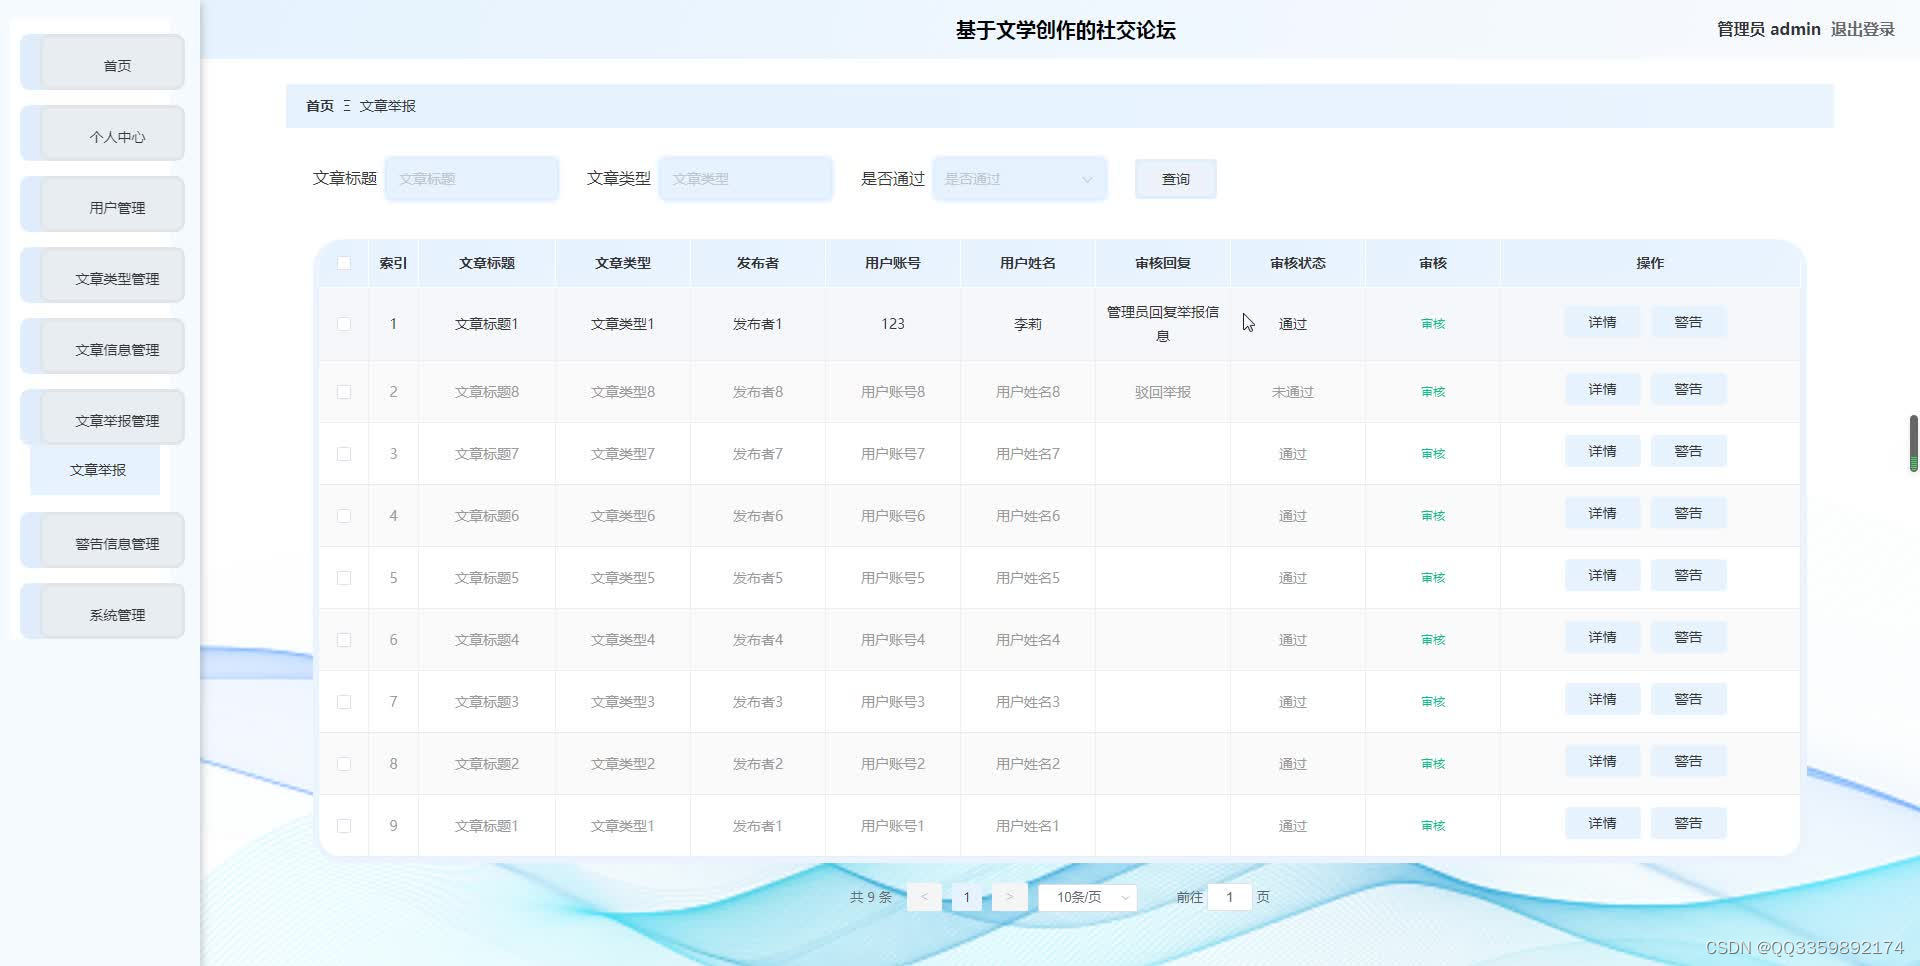
Task: Select the checkbox in row 文章标题7
Action: click(x=344, y=454)
